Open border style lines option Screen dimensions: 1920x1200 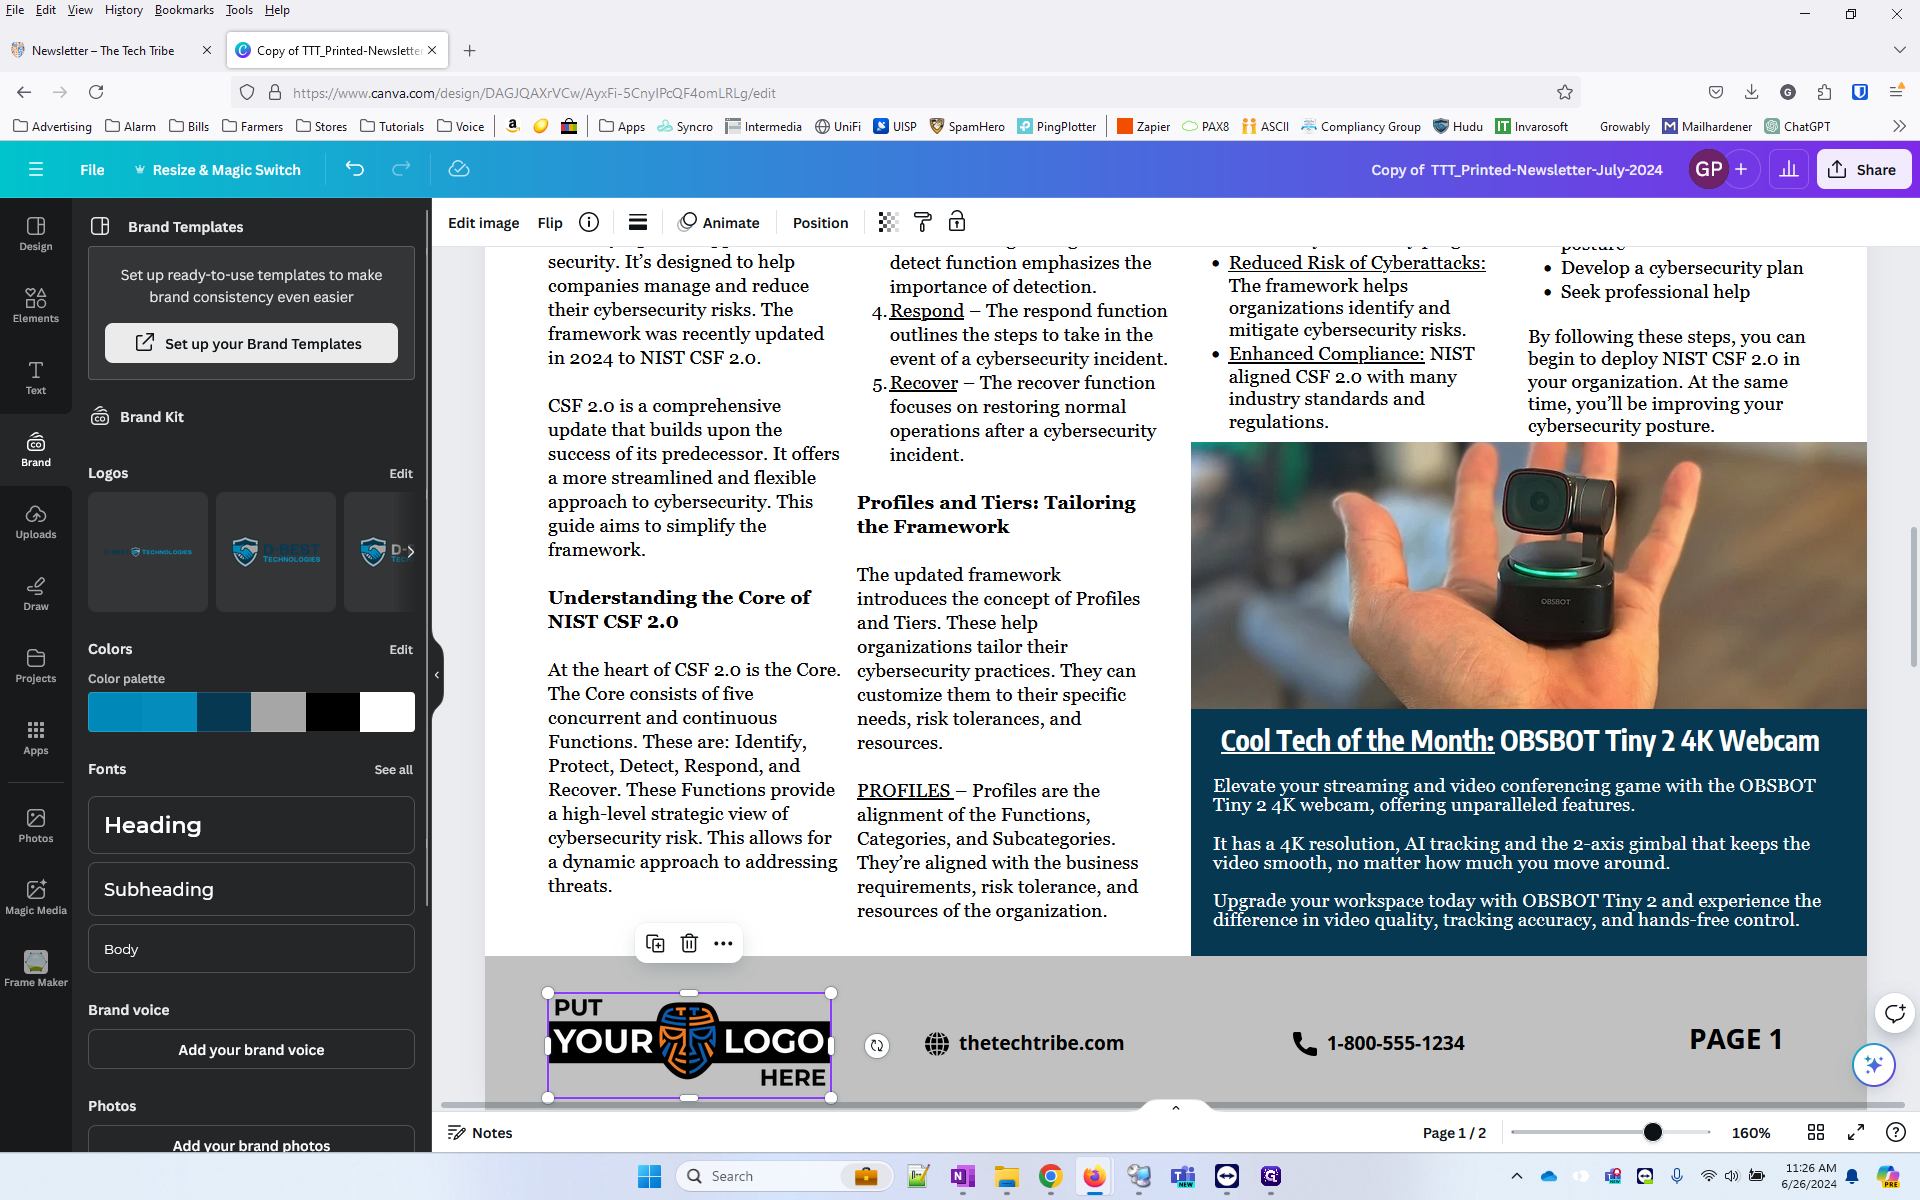pos(638,222)
